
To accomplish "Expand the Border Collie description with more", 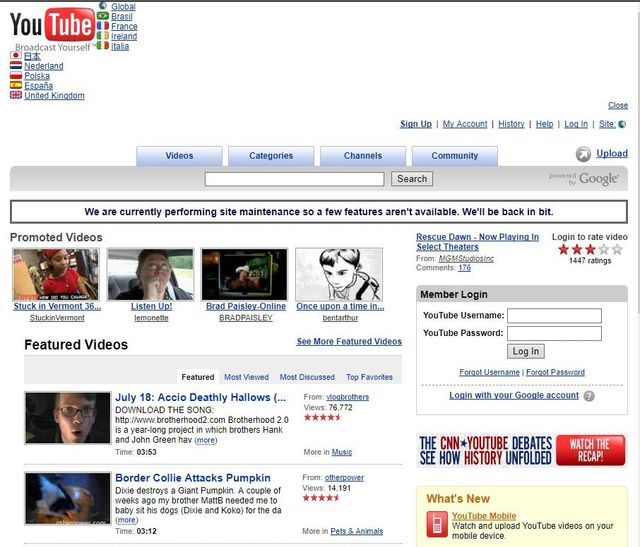I will point(127,520).
